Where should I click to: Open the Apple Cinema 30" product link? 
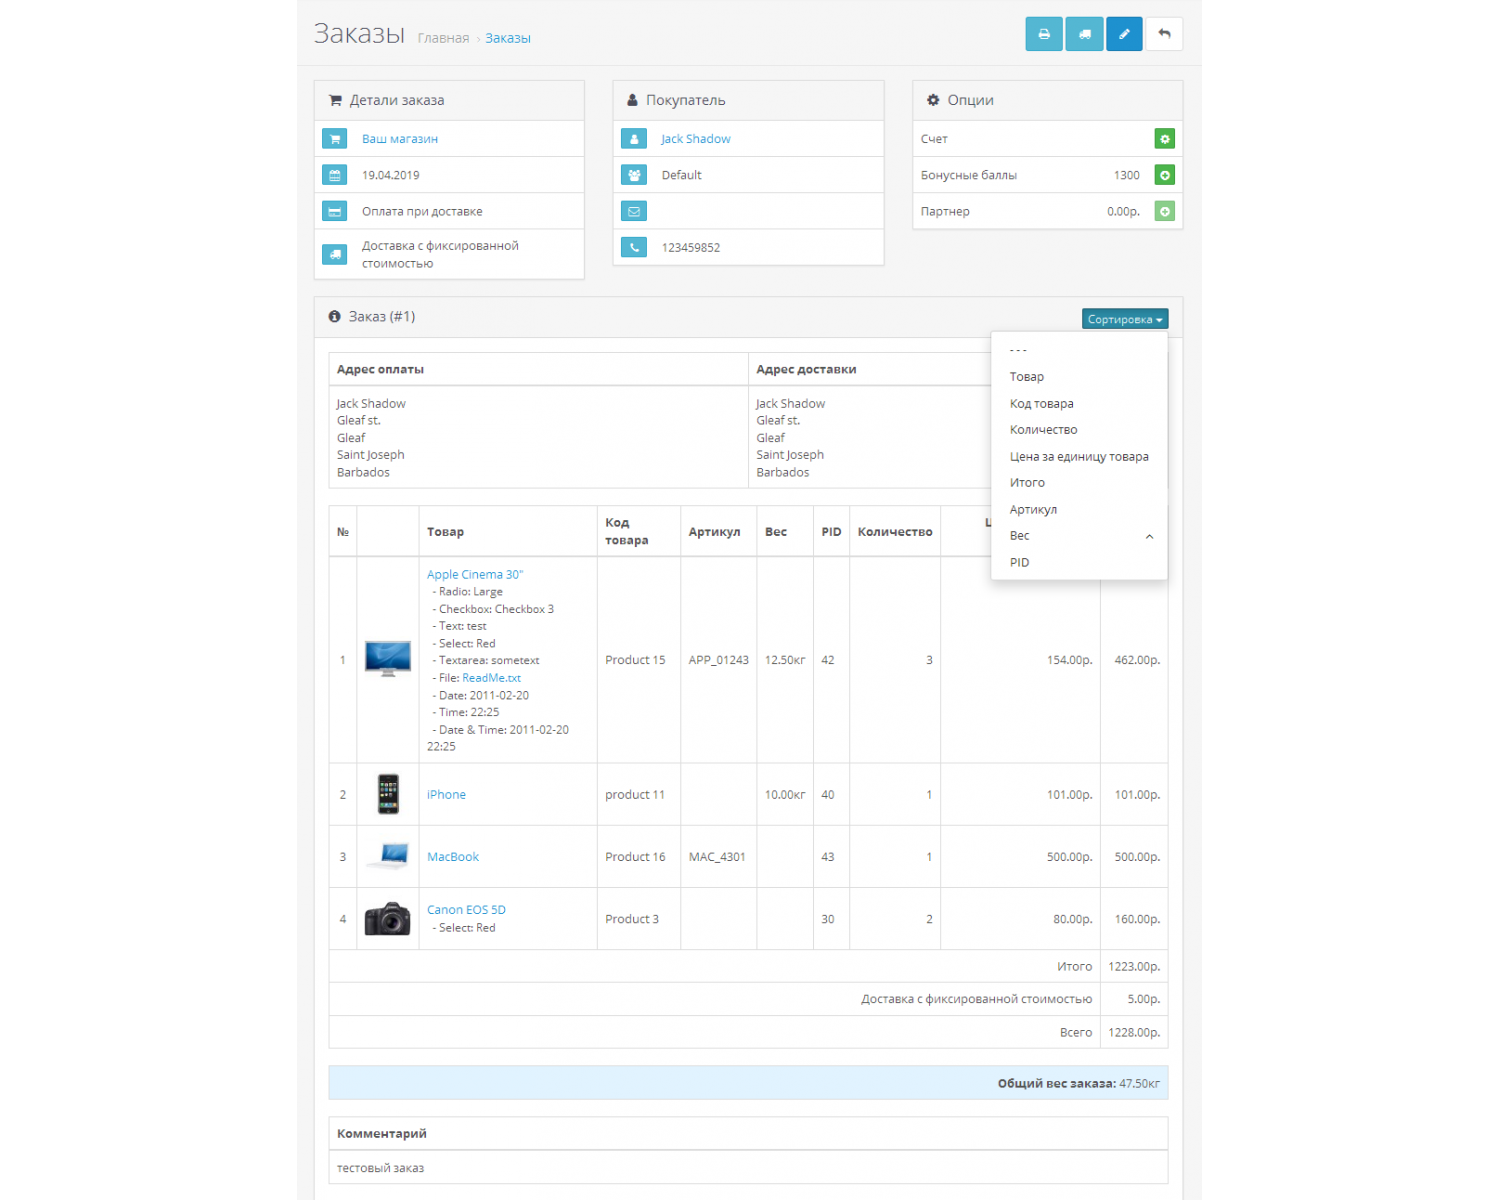coord(474,575)
